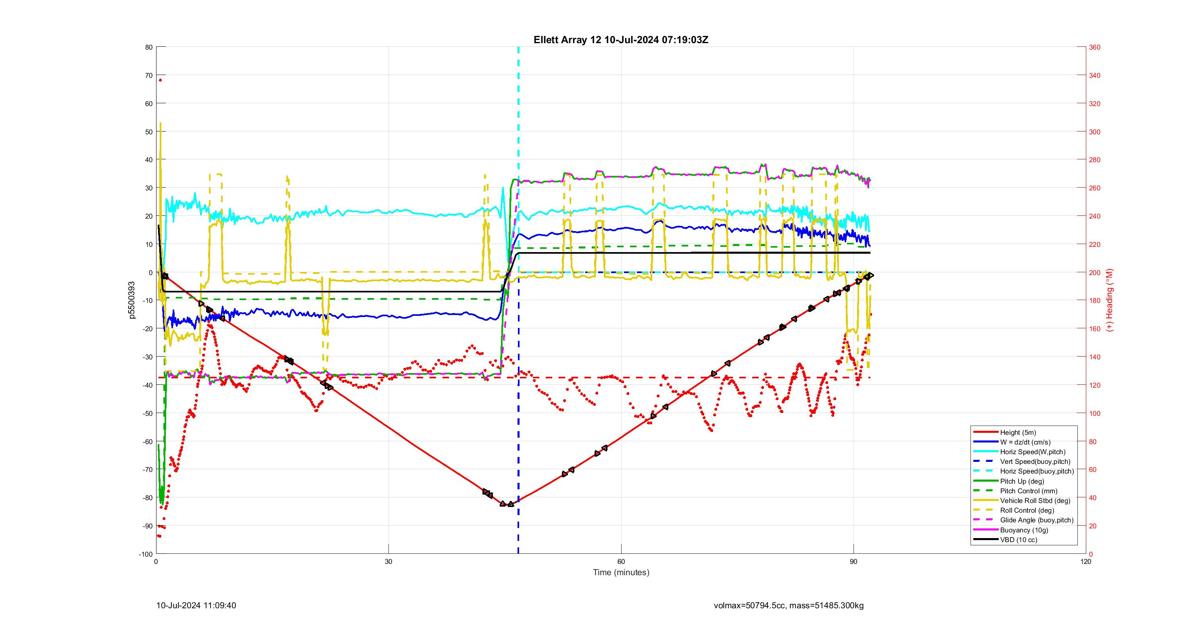Viewport: 1200px width, 622px height.
Task: Click the red line sample beside 'Height (5m)'
Action: click(986, 432)
